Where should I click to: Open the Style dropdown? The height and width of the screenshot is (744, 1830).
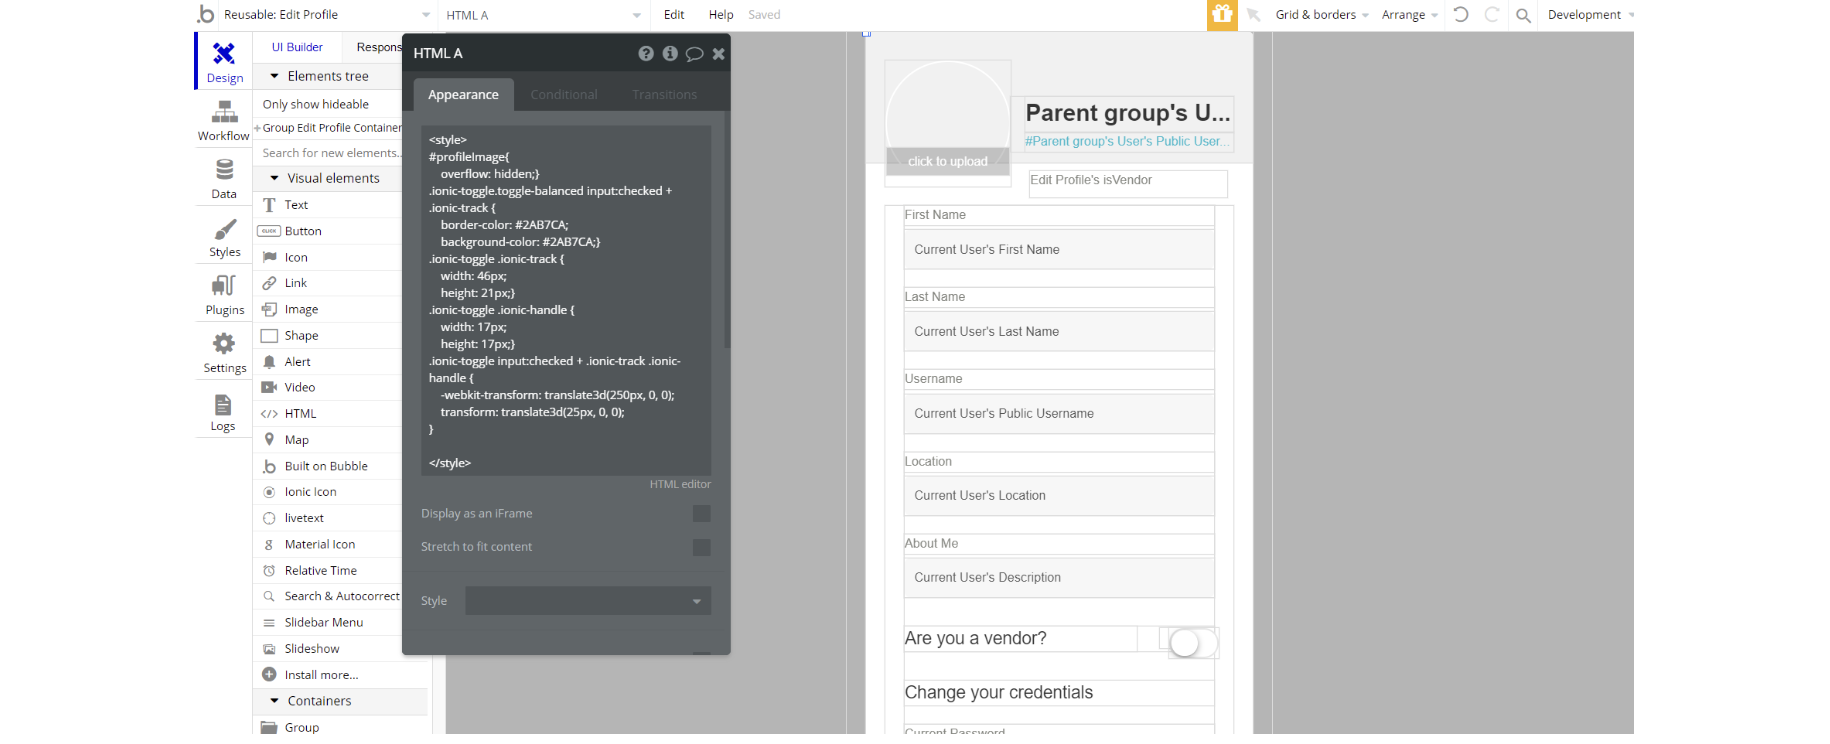(588, 601)
